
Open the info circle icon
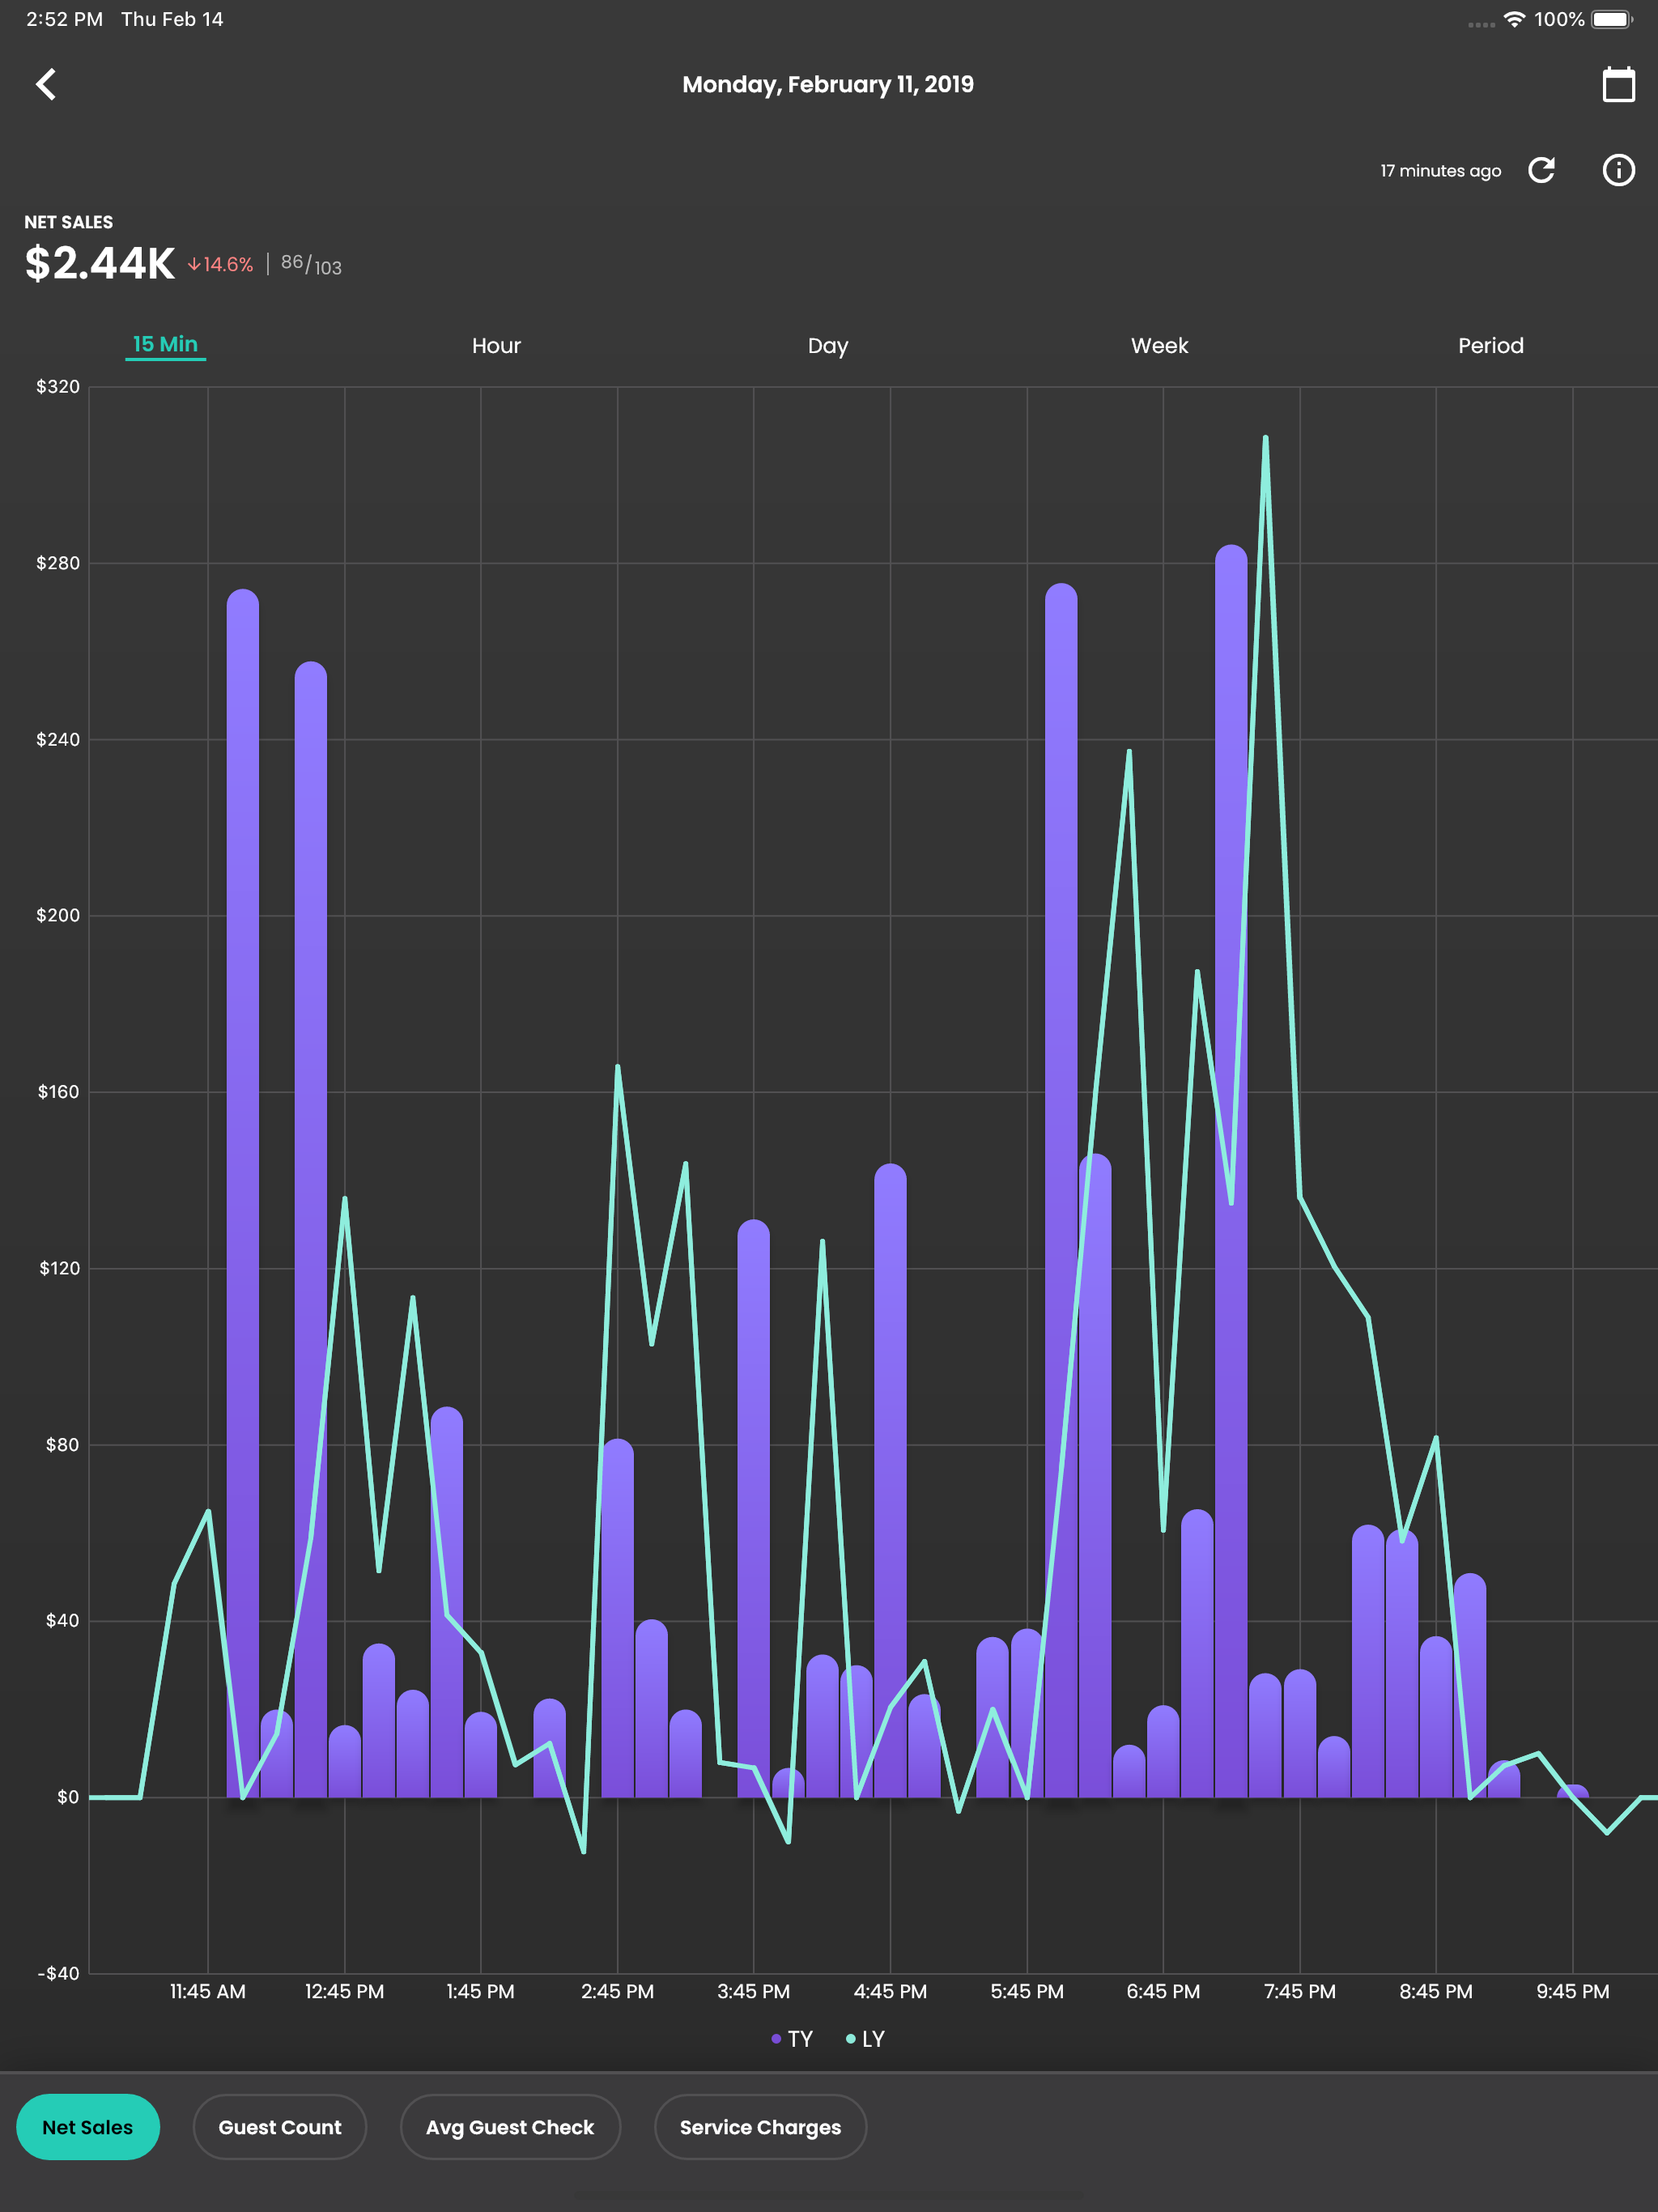[x=1618, y=170]
